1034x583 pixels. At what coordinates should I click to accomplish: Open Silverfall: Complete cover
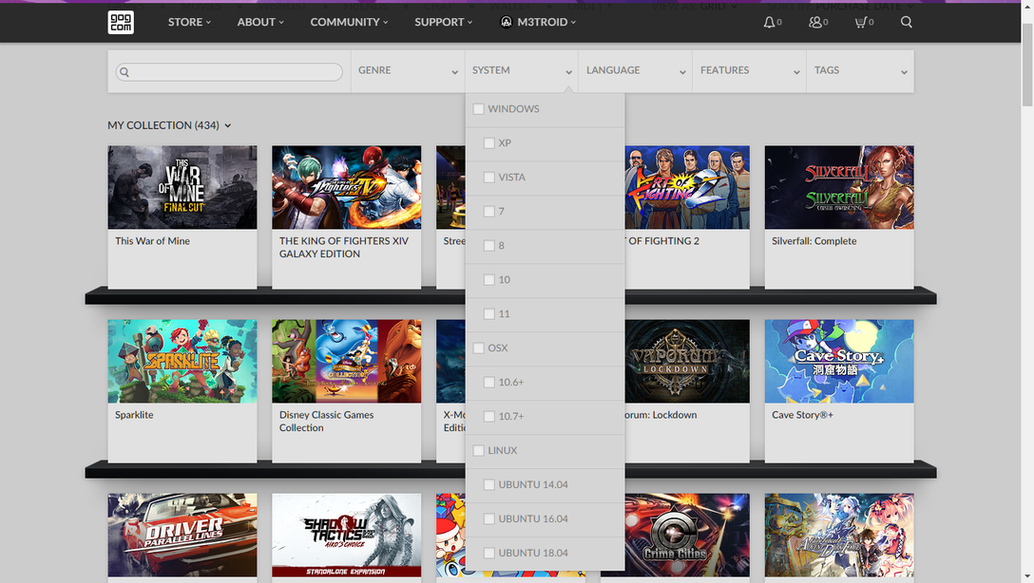click(839, 187)
